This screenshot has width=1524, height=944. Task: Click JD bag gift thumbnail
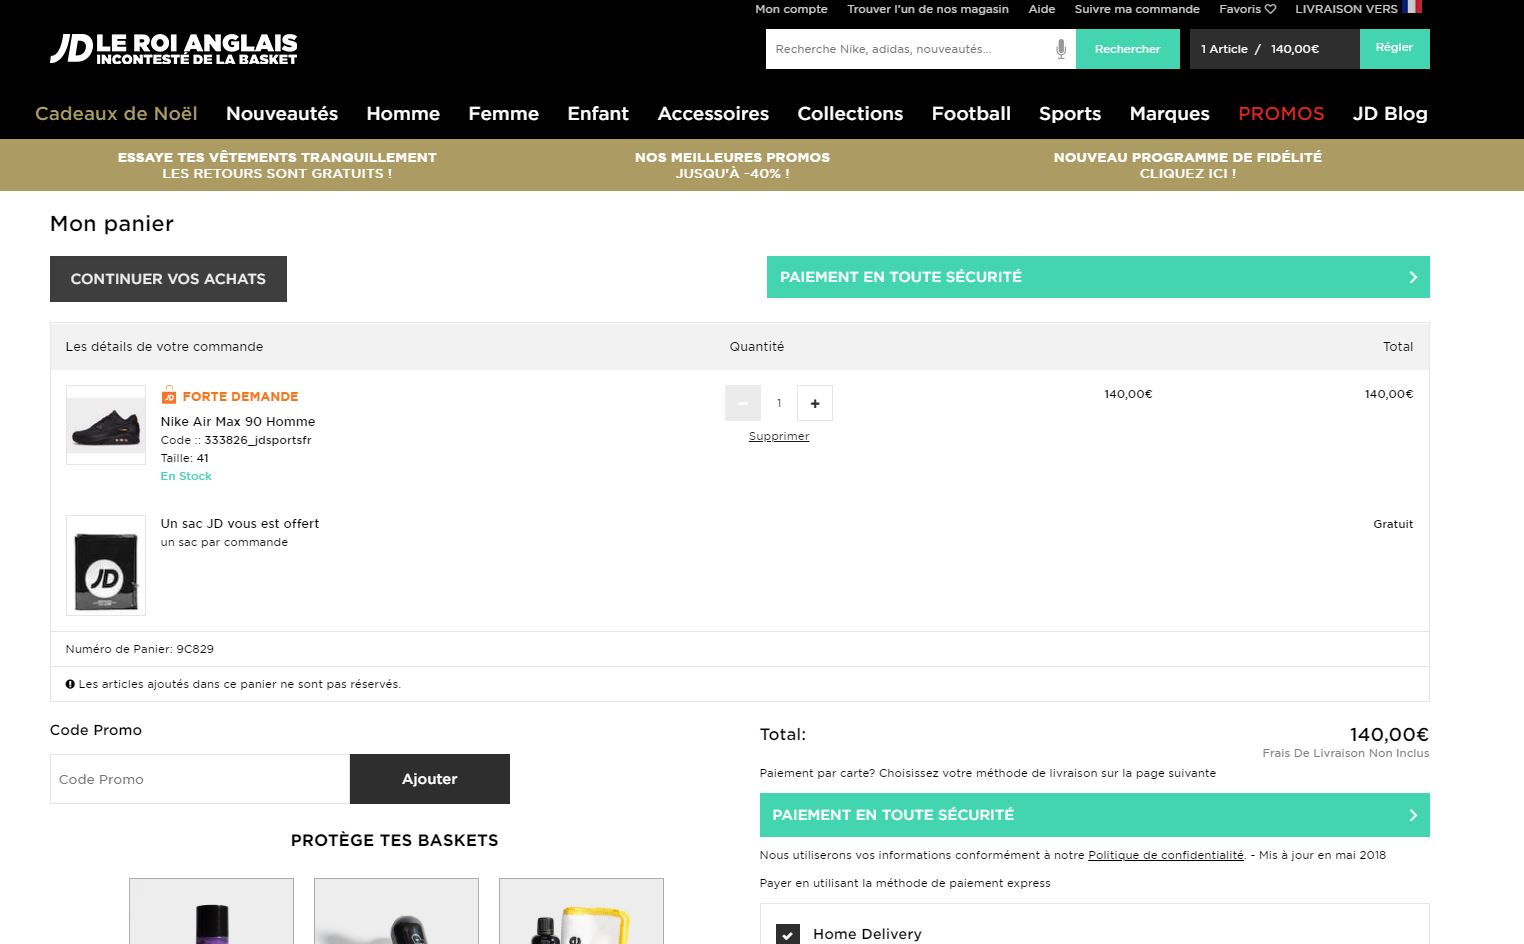pyautogui.click(x=106, y=565)
